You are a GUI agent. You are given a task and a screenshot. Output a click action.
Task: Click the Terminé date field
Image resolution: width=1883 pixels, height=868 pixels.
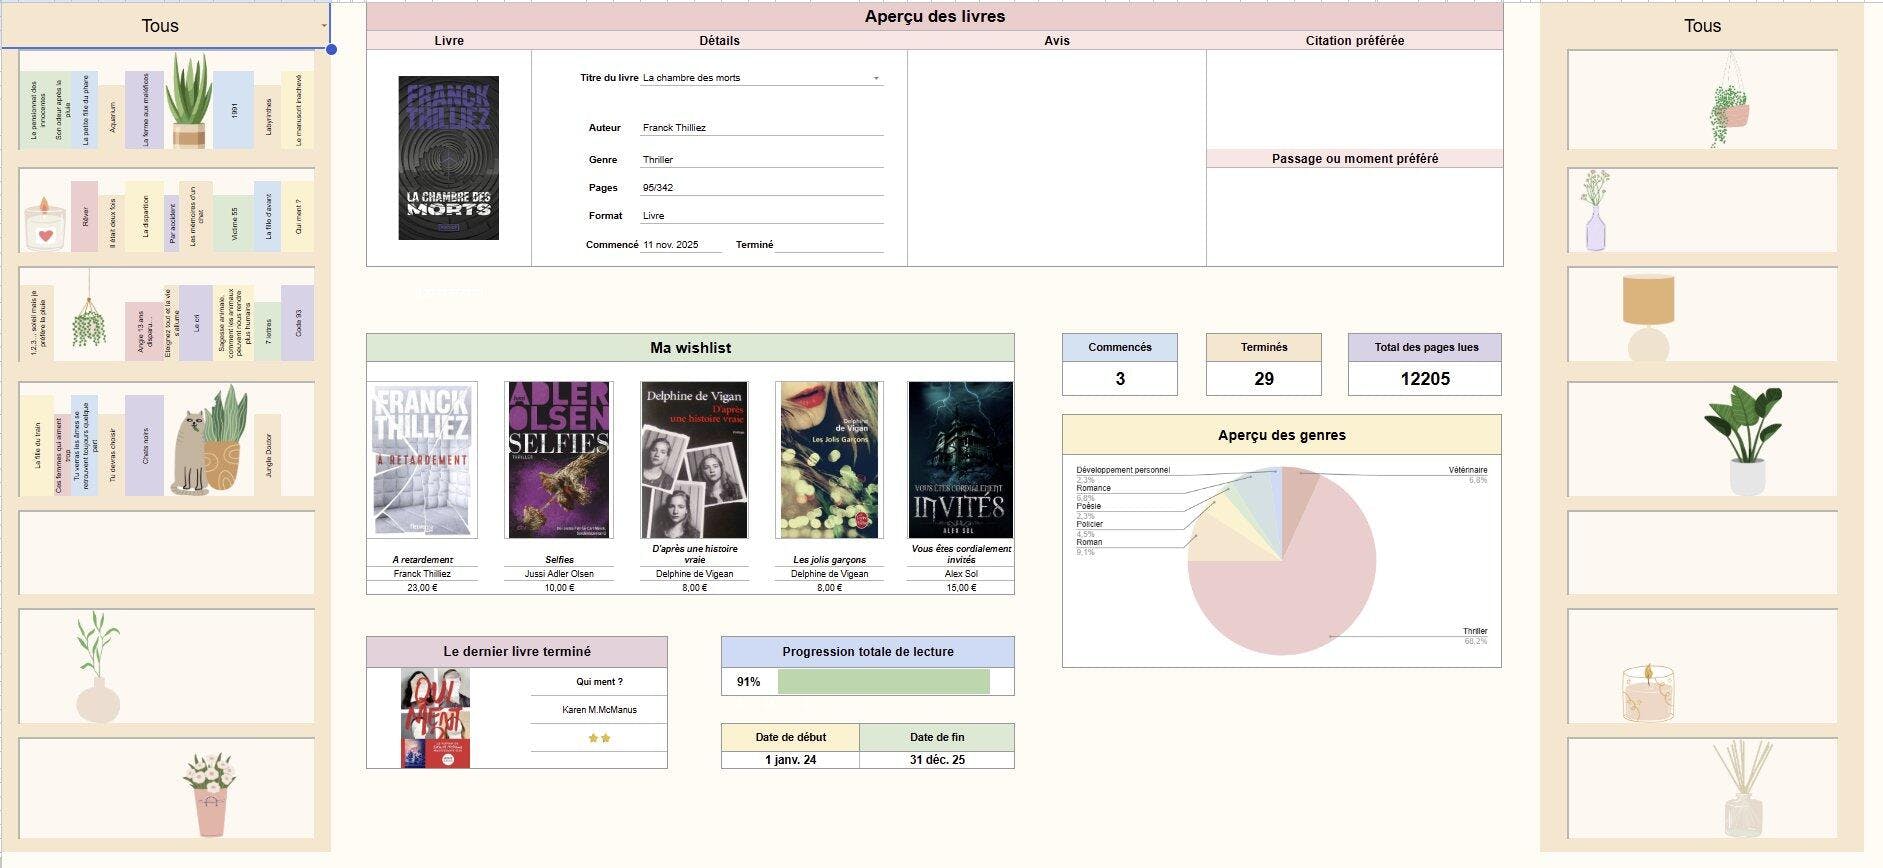(828, 245)
